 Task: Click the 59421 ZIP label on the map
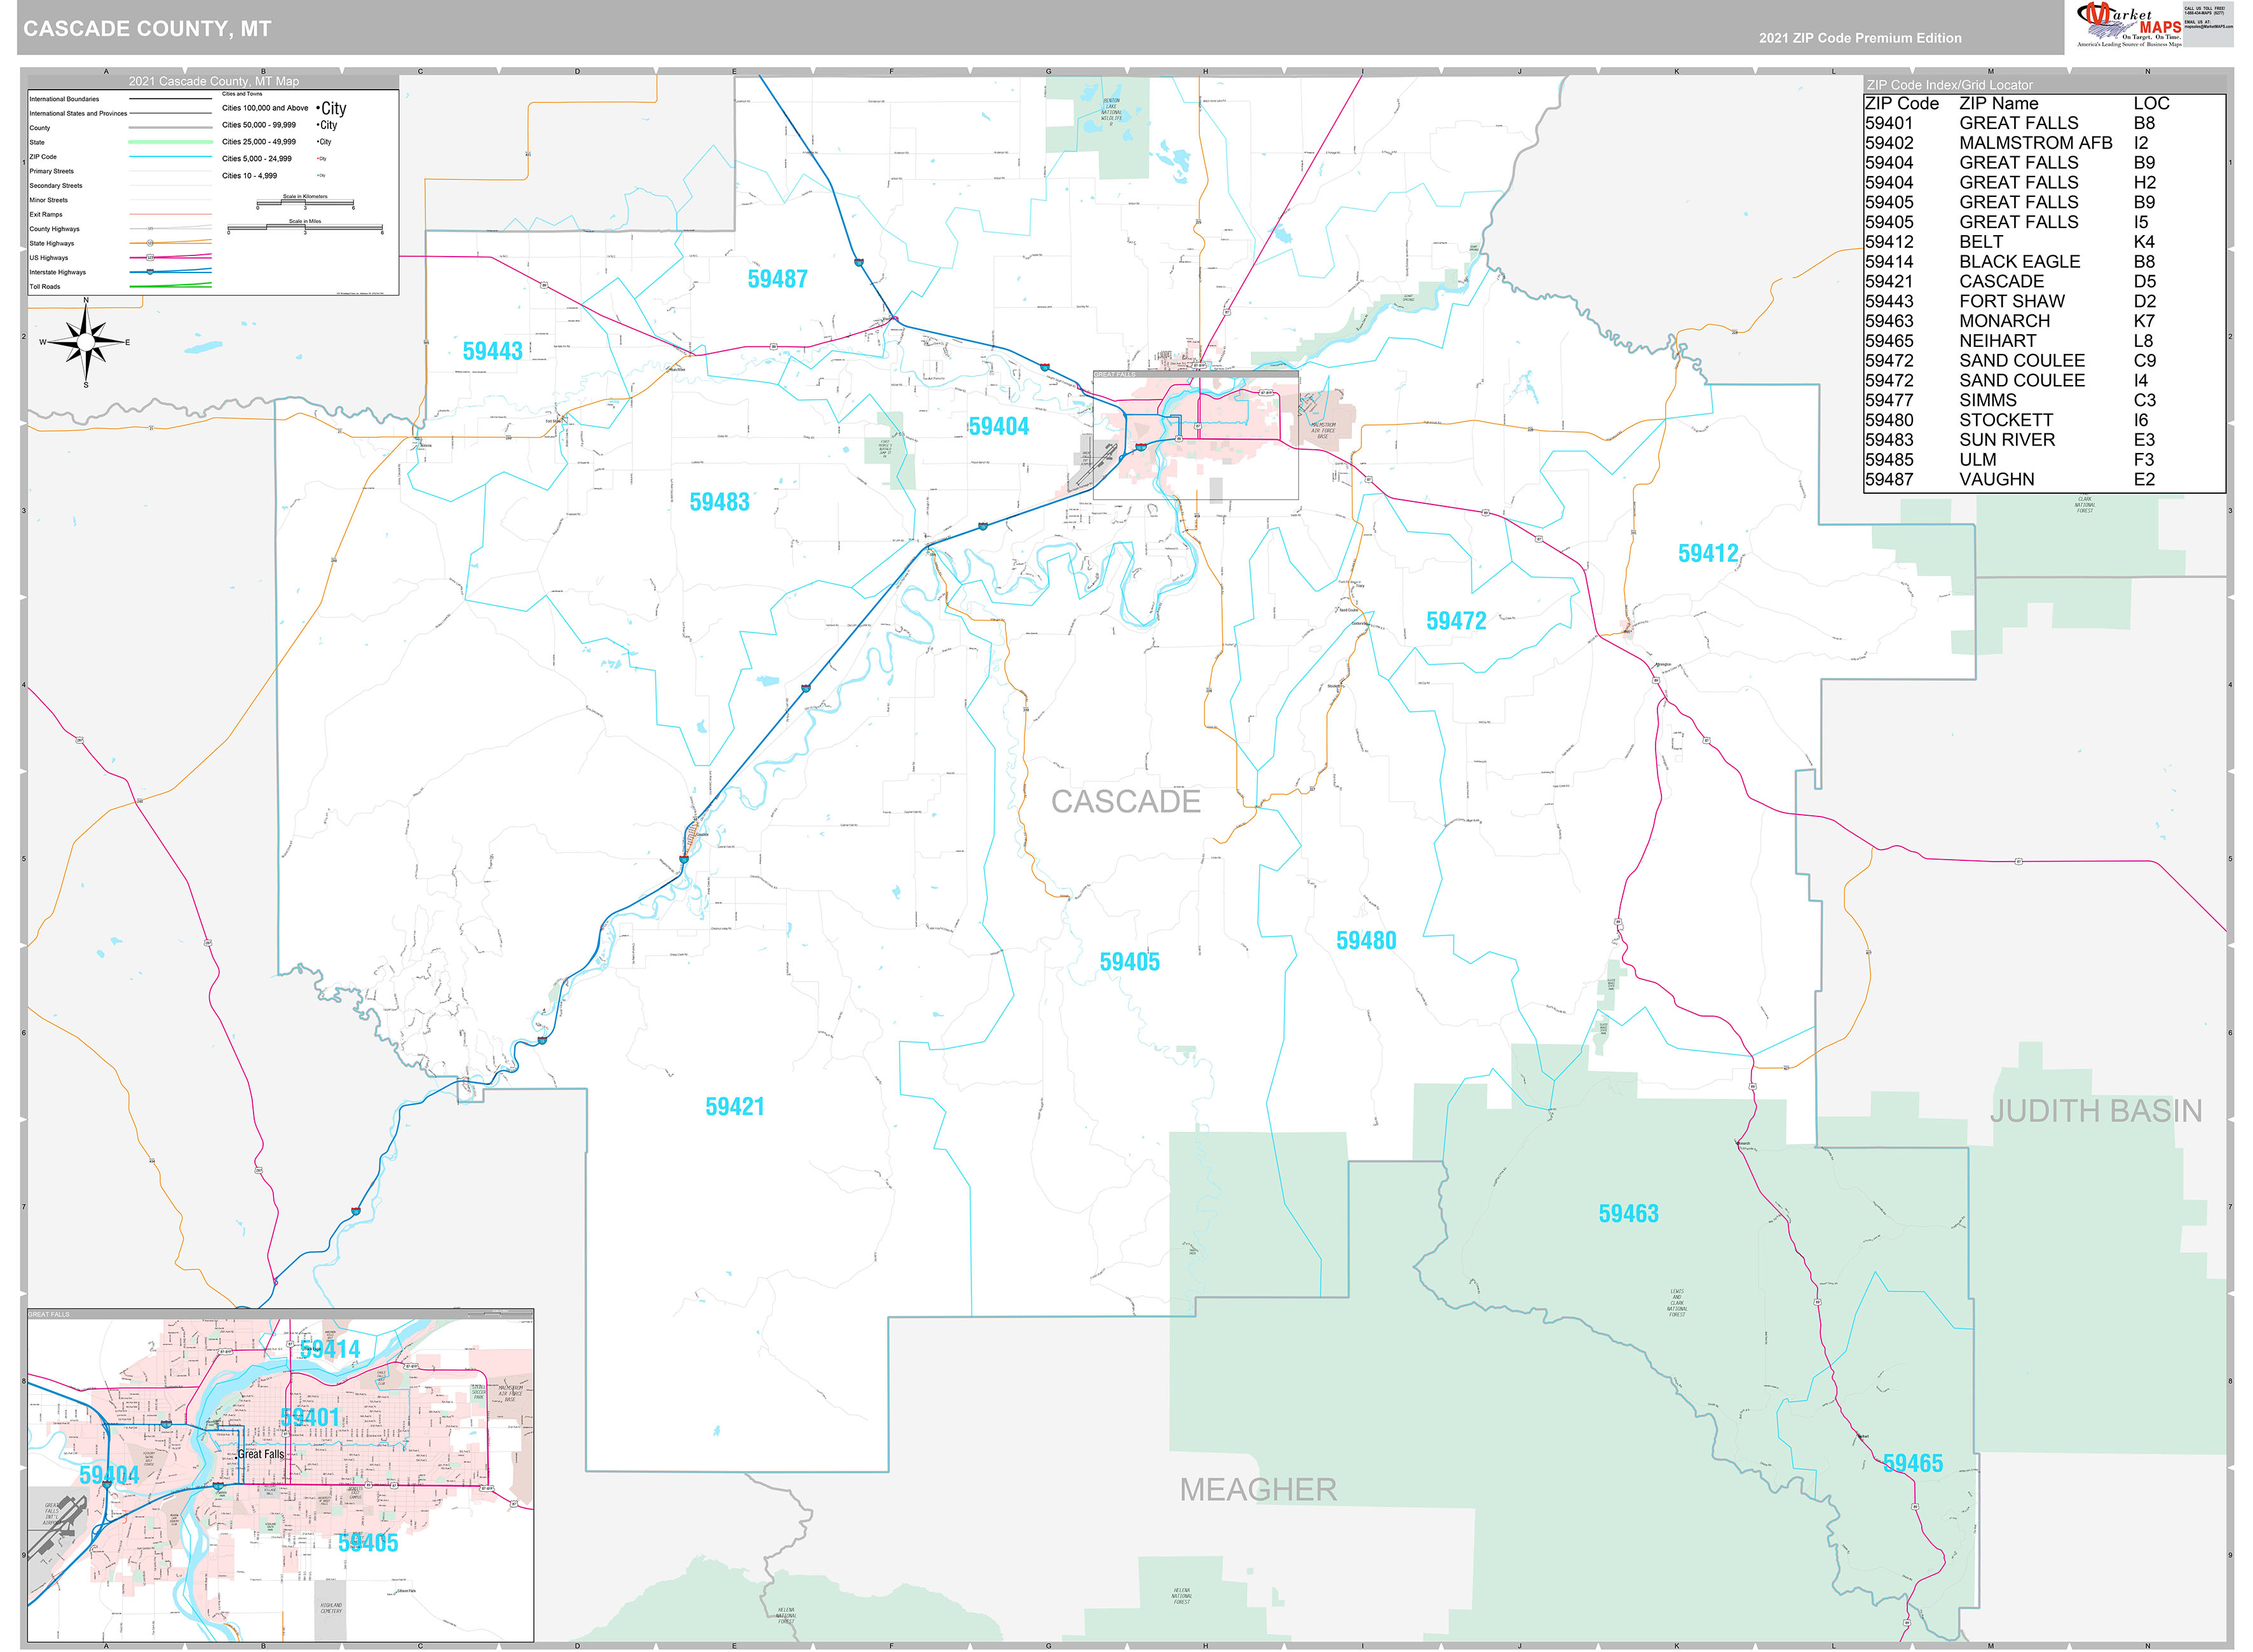pyautogui.click(x=735, y=1107)
